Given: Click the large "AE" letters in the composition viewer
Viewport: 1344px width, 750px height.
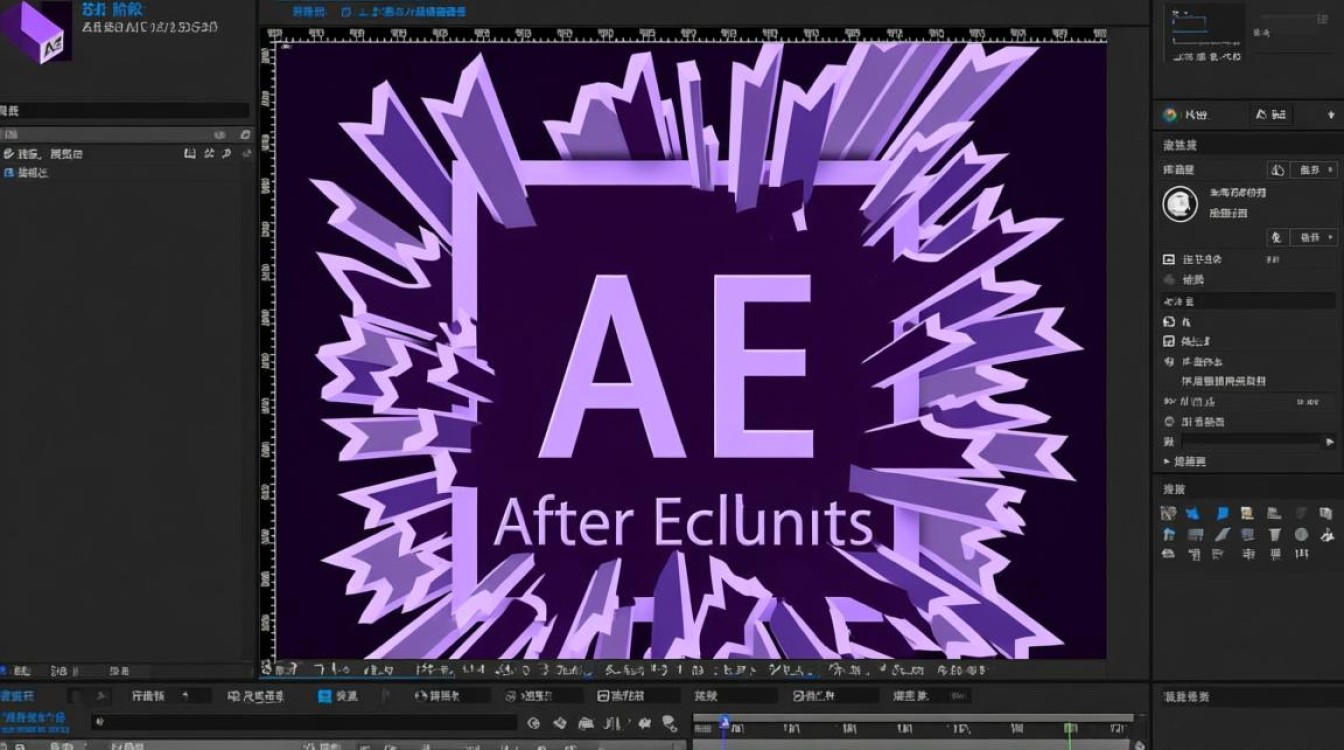Looking at the screenshot, I should point(677,365).
